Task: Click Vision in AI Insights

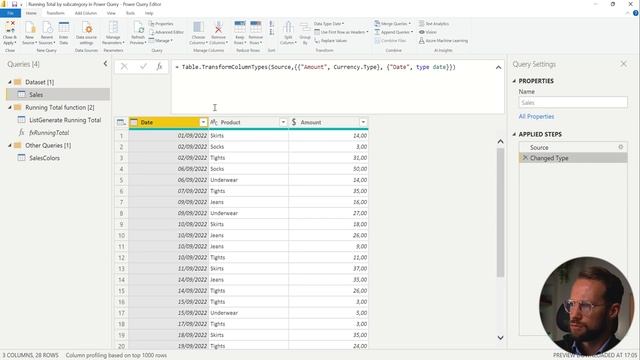Action: coord(428,32)
